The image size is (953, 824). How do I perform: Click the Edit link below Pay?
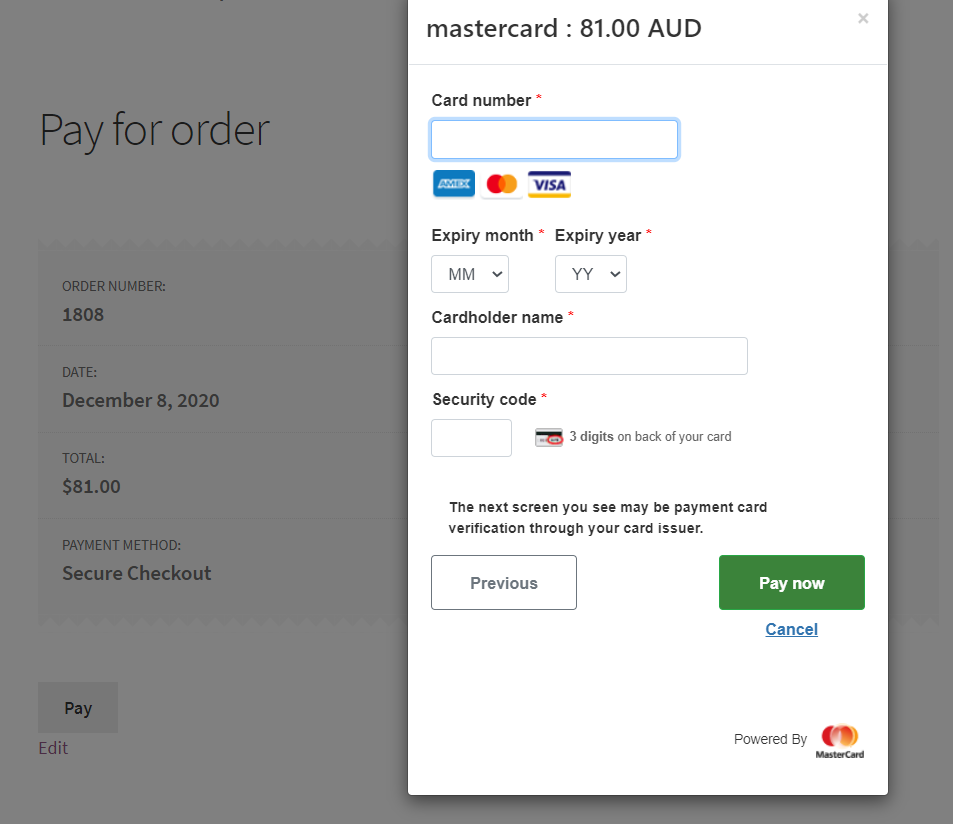[x=52, y=747]
